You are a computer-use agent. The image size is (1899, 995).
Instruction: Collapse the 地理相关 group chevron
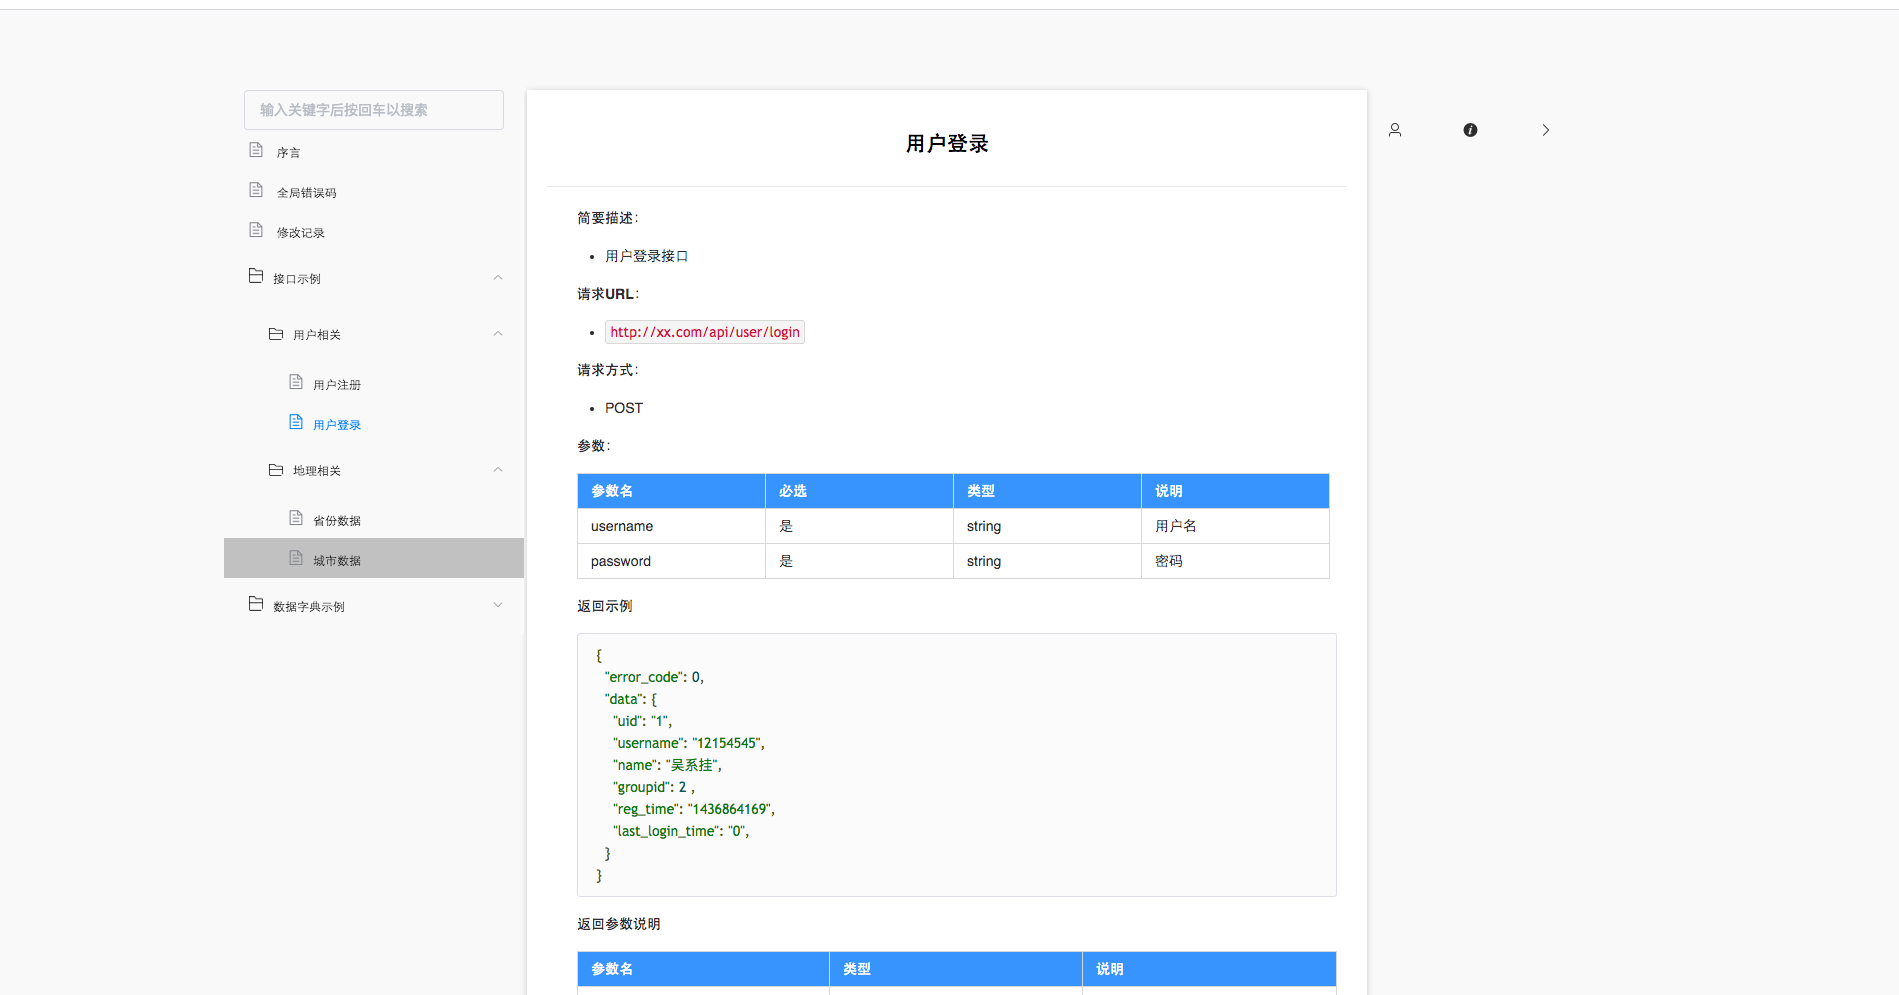(498, 469)
